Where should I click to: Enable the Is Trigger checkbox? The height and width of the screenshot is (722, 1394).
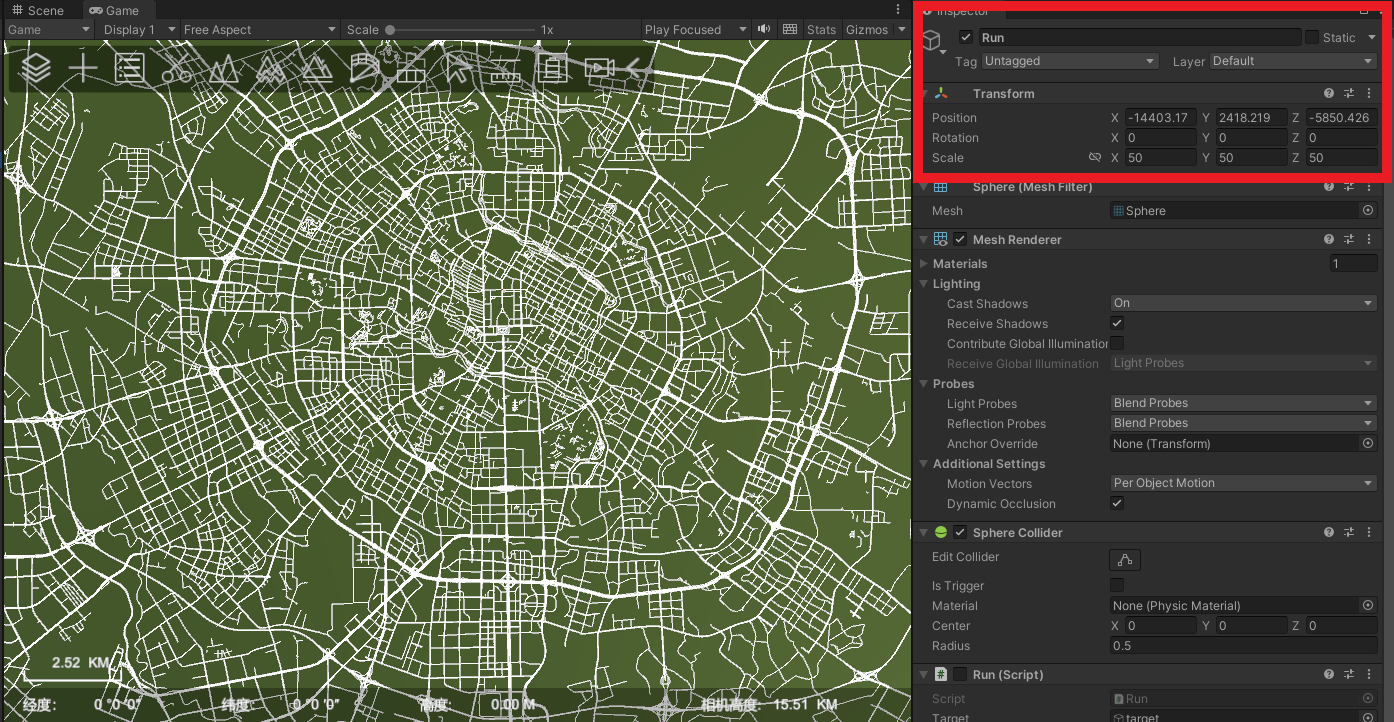point(1117,585)
